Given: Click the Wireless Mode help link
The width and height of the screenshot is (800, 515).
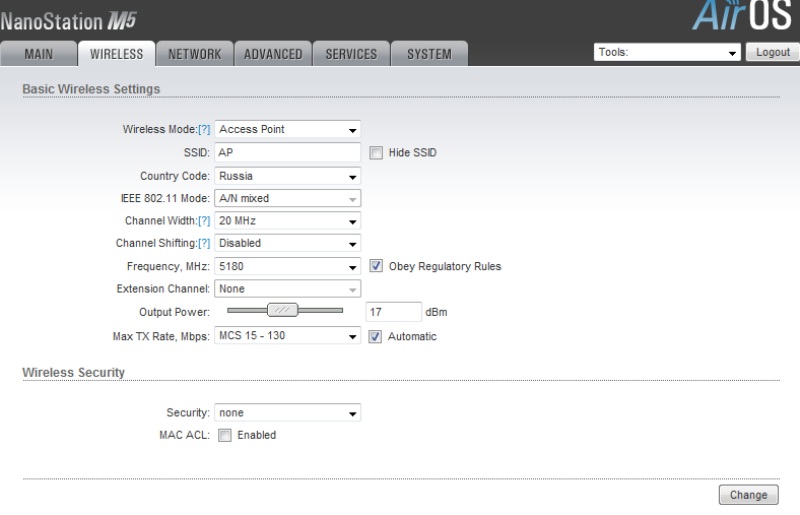Looking at the screenshot, I should click(x=204, y=130).
